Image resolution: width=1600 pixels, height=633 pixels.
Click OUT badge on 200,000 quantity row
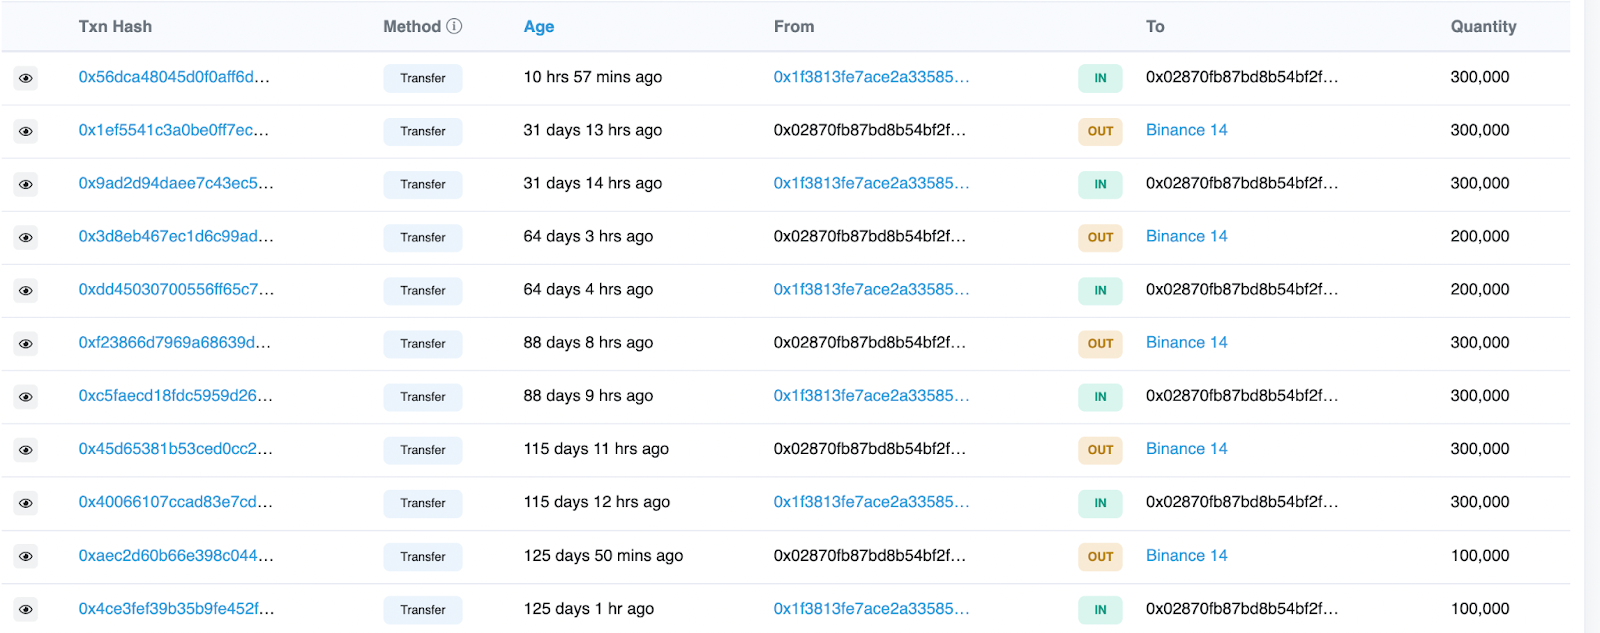coord(1100,237)
